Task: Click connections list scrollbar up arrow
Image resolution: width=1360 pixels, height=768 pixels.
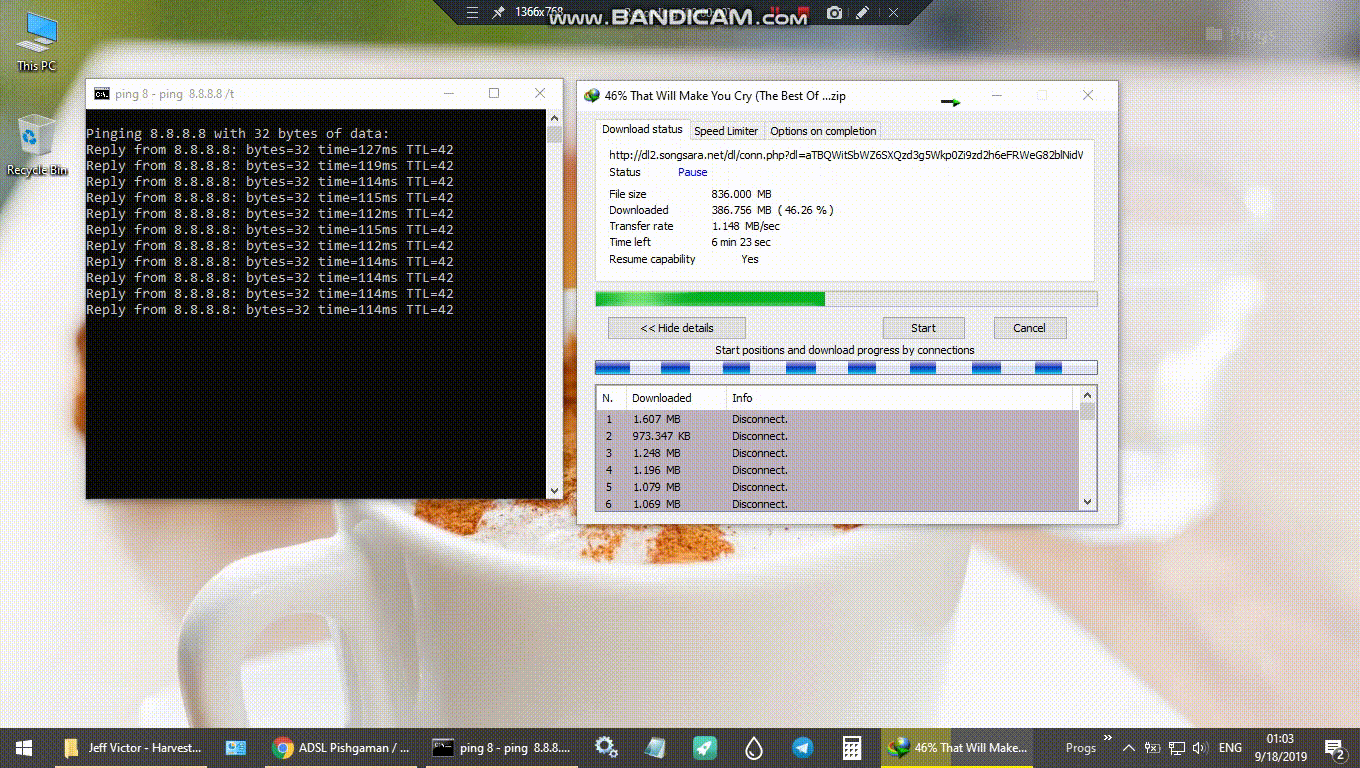Action: pyautogui.click(x=1087, y=396)
